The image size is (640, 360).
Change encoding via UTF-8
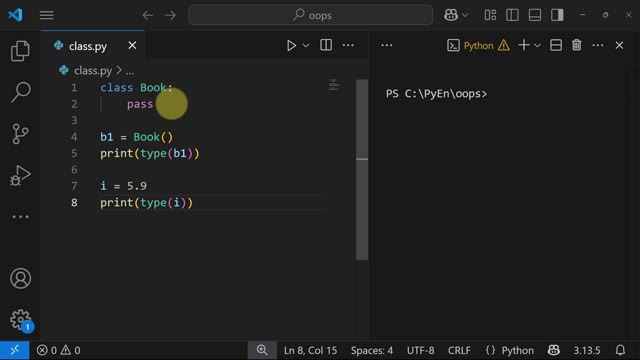[420, 350]
